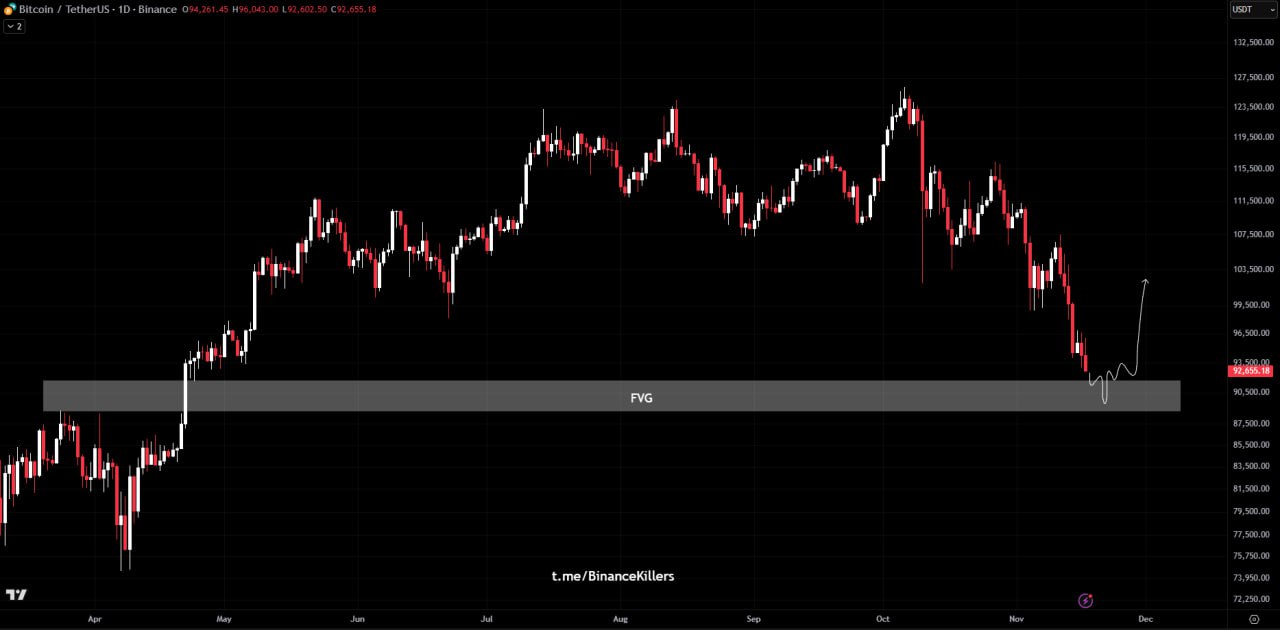The height and width of the screenshot is (630, 1280).
Task: Click the Jul label on time axis
Action: point(486,619)
